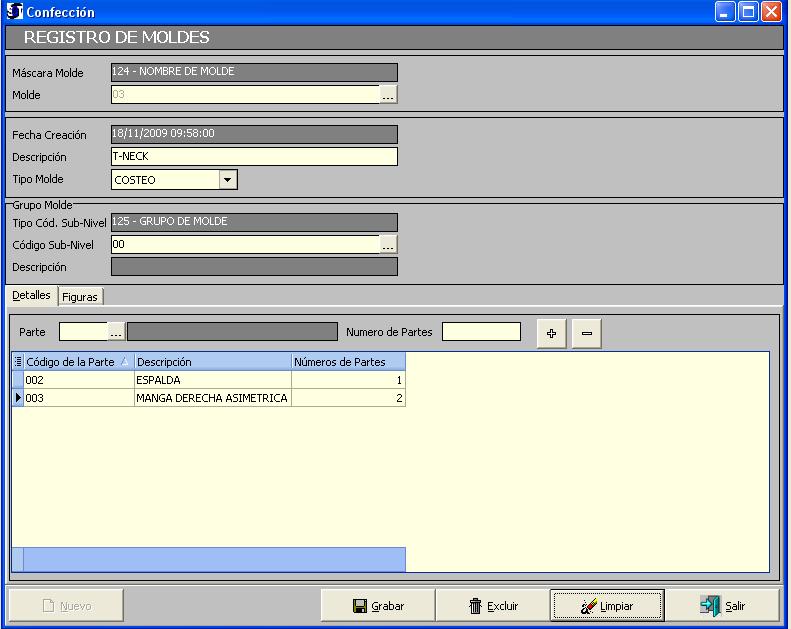Viewport: 791px width, 629px height.
Task: Click the Descripción field containing T-NECK
Action: point(254,157)
